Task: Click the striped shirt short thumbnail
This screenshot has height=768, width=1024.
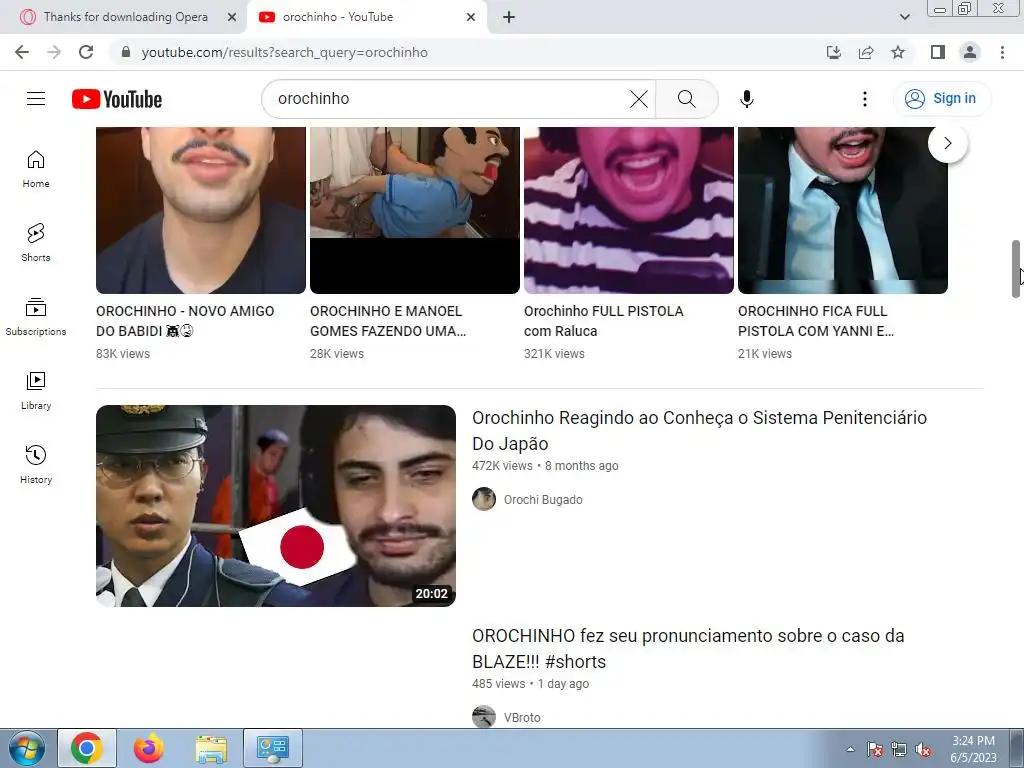Action: pyautogui.click(x=629, y=210)
